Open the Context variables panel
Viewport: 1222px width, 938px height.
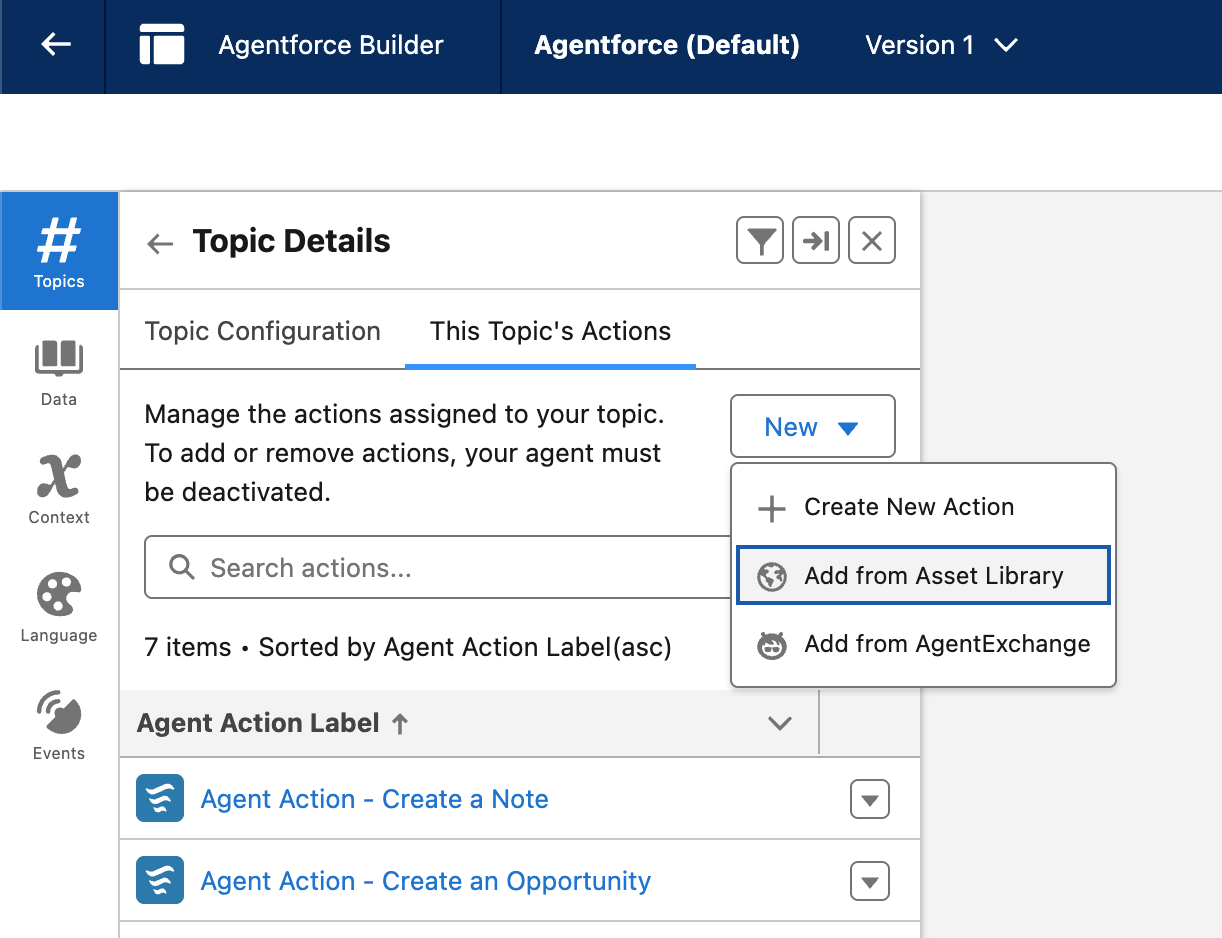59,490
